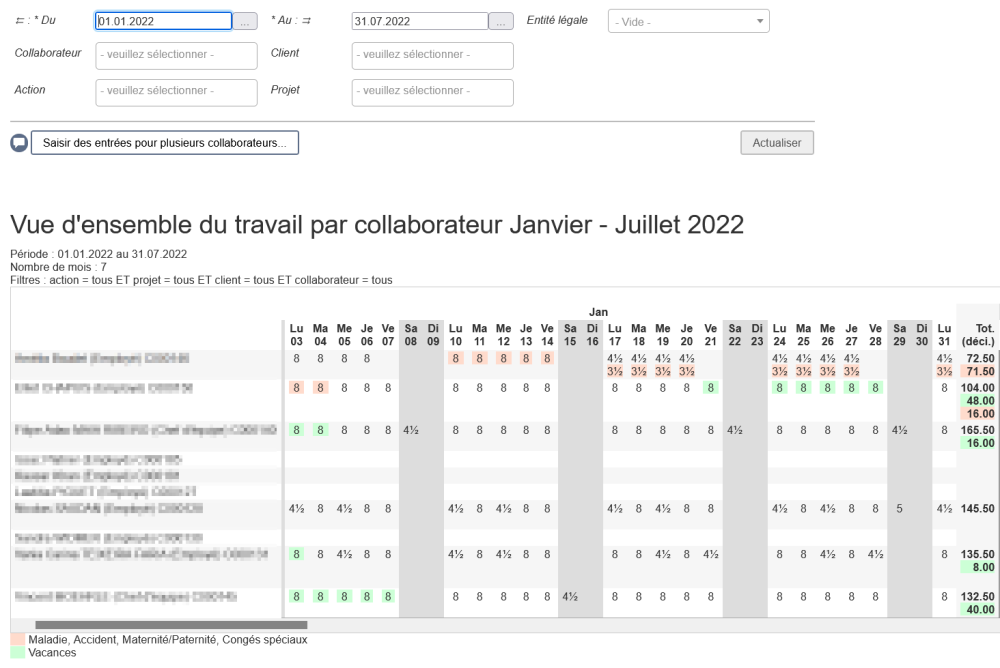
Task: Click the Tot. (déci.) column header
Action: (x=976, y=334)
